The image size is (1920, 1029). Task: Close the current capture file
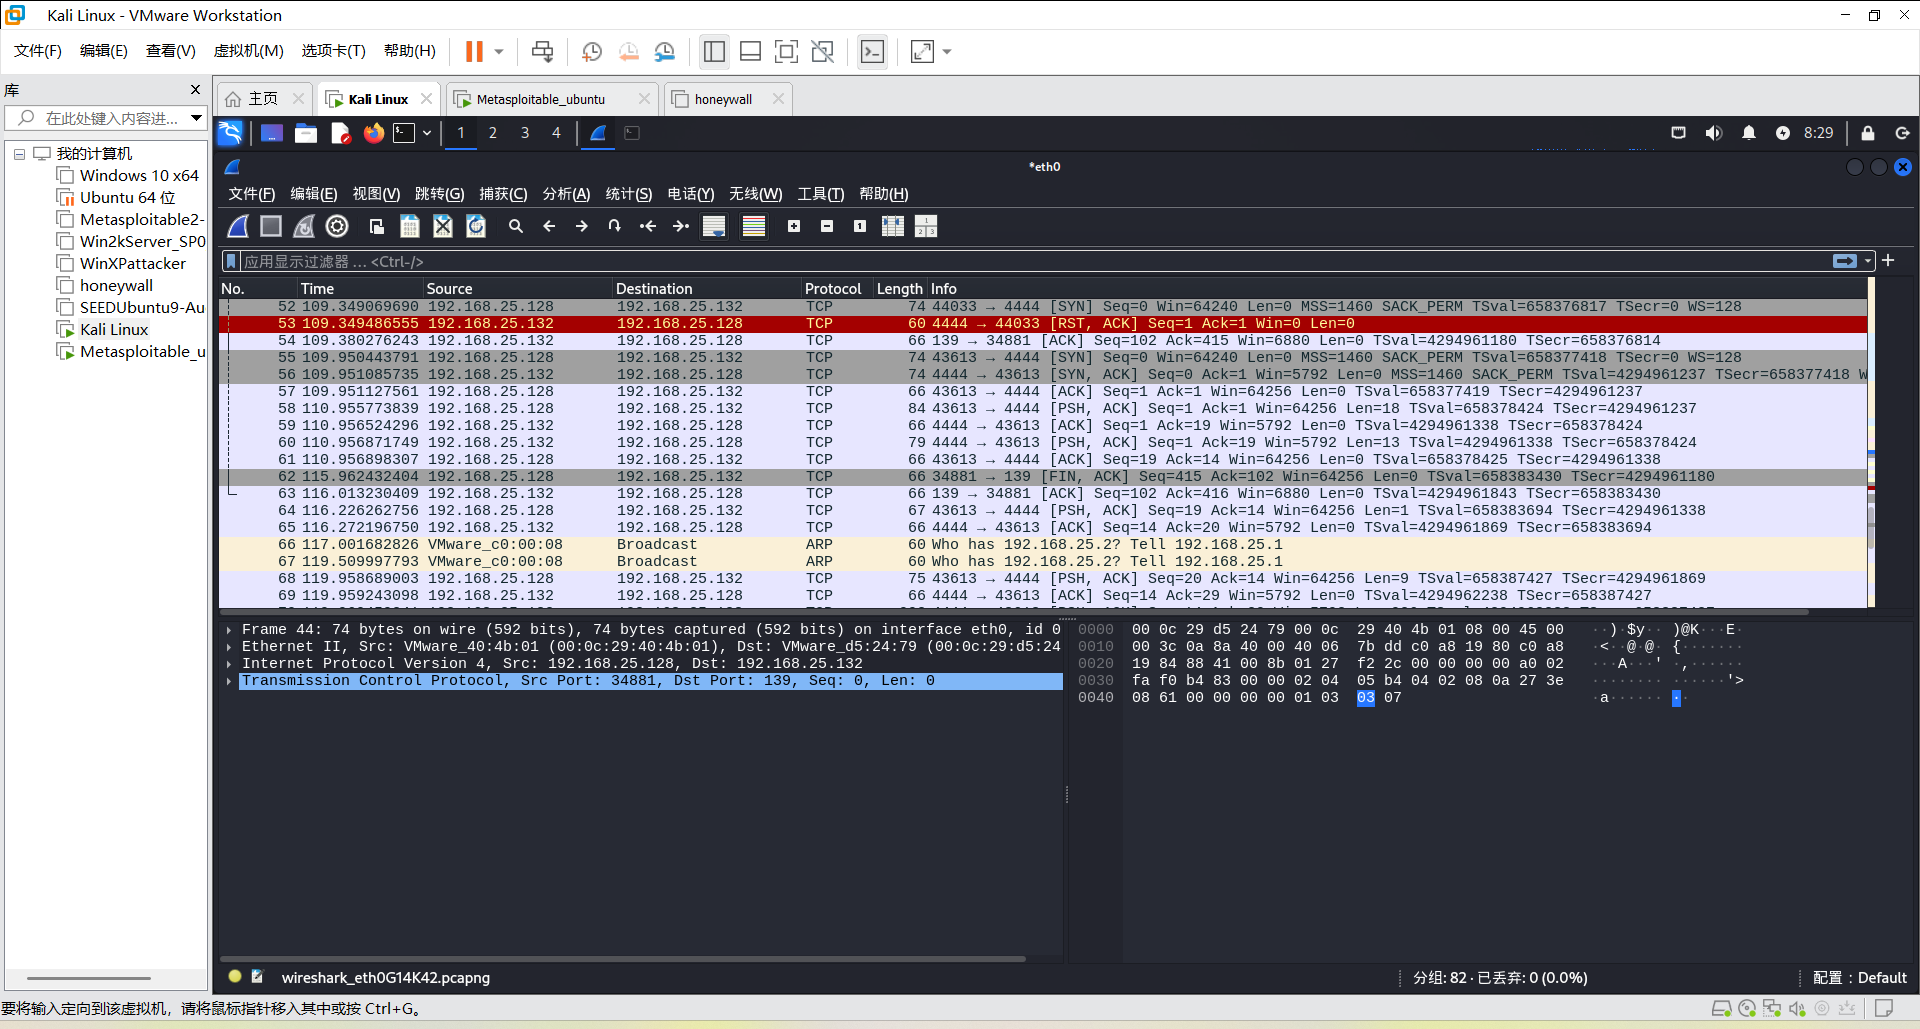[x=443, y=227]
